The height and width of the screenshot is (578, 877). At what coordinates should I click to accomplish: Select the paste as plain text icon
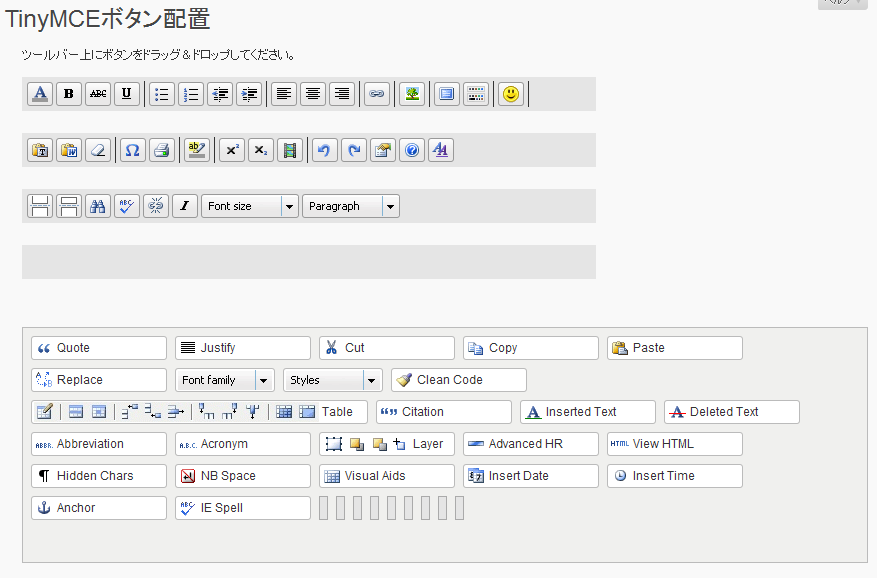coord(40,150)
